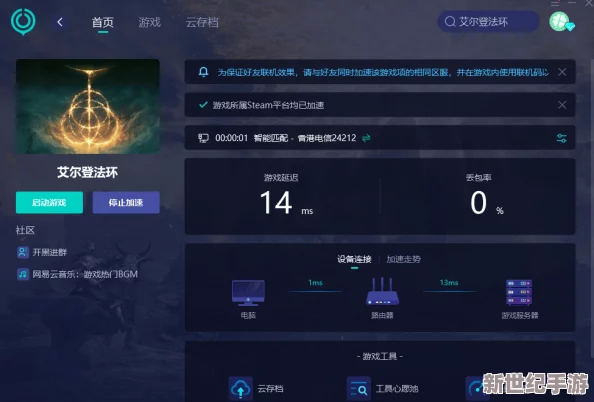Viewport: 594px width, 402px height.
Task: Switch to the 首页 tab
Action: [x=103, y=22]
